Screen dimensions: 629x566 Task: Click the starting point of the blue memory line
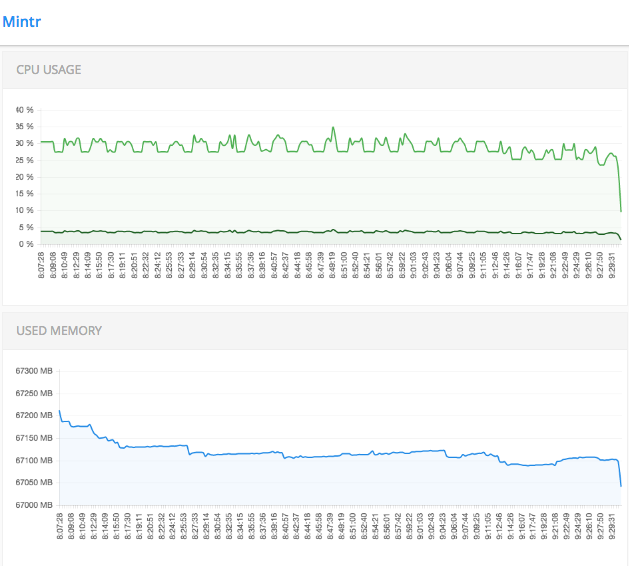click(x=59, y=410)
